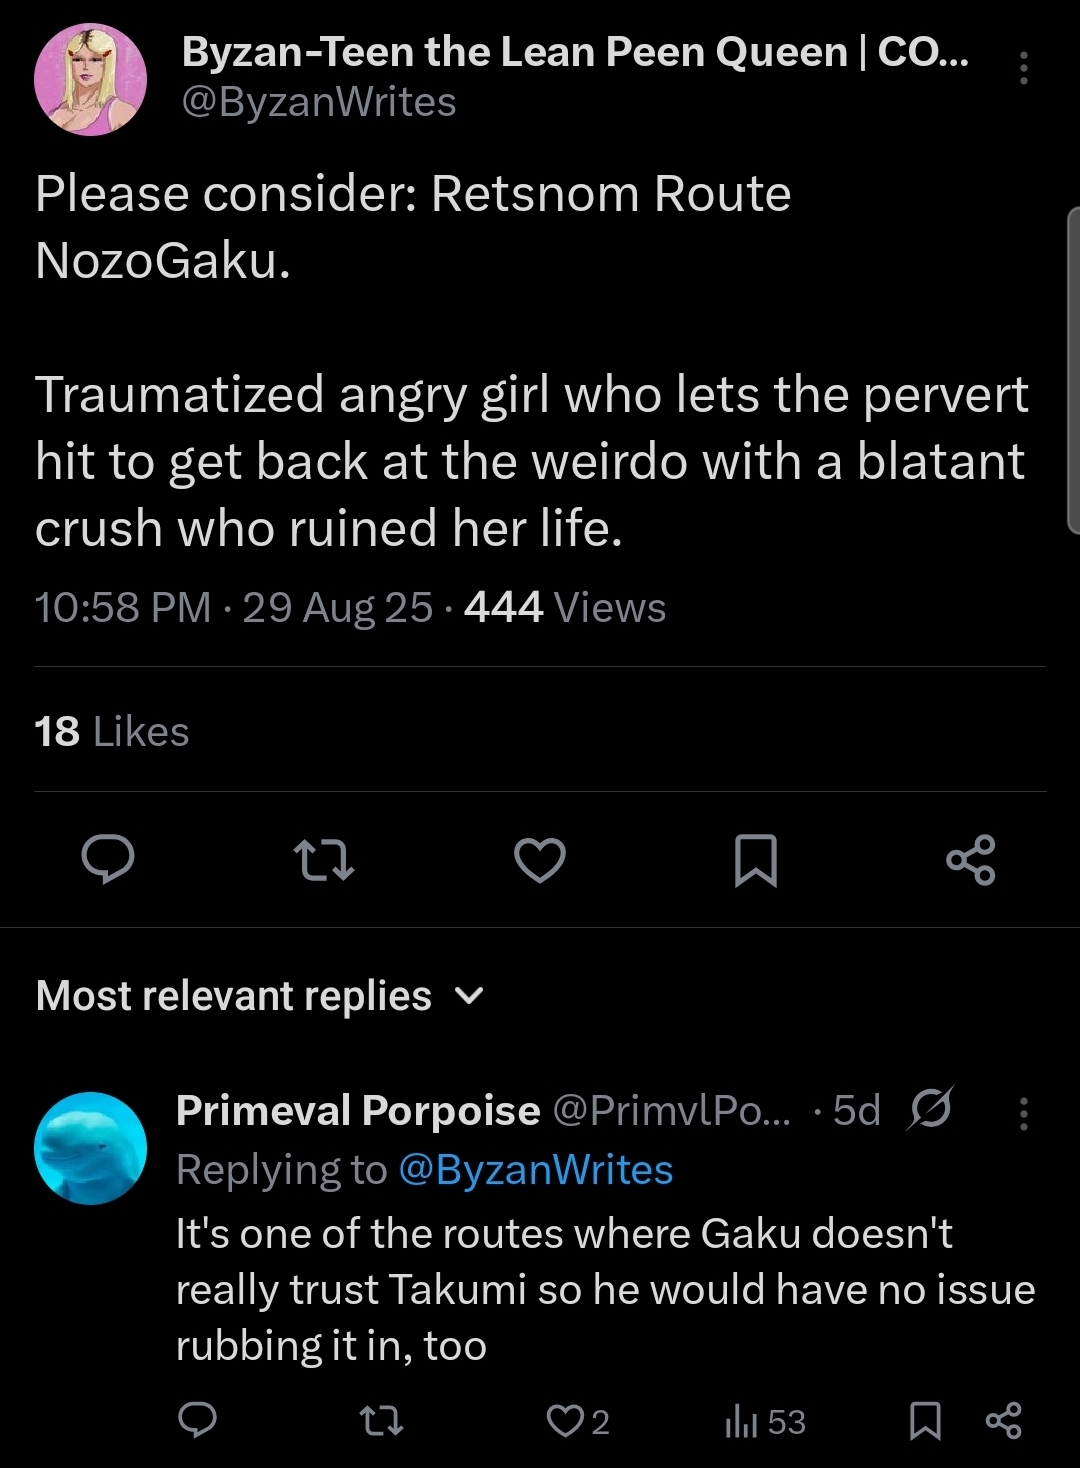Share the main ByzanWrites tweet
1080x1468 pixels.
971,860
